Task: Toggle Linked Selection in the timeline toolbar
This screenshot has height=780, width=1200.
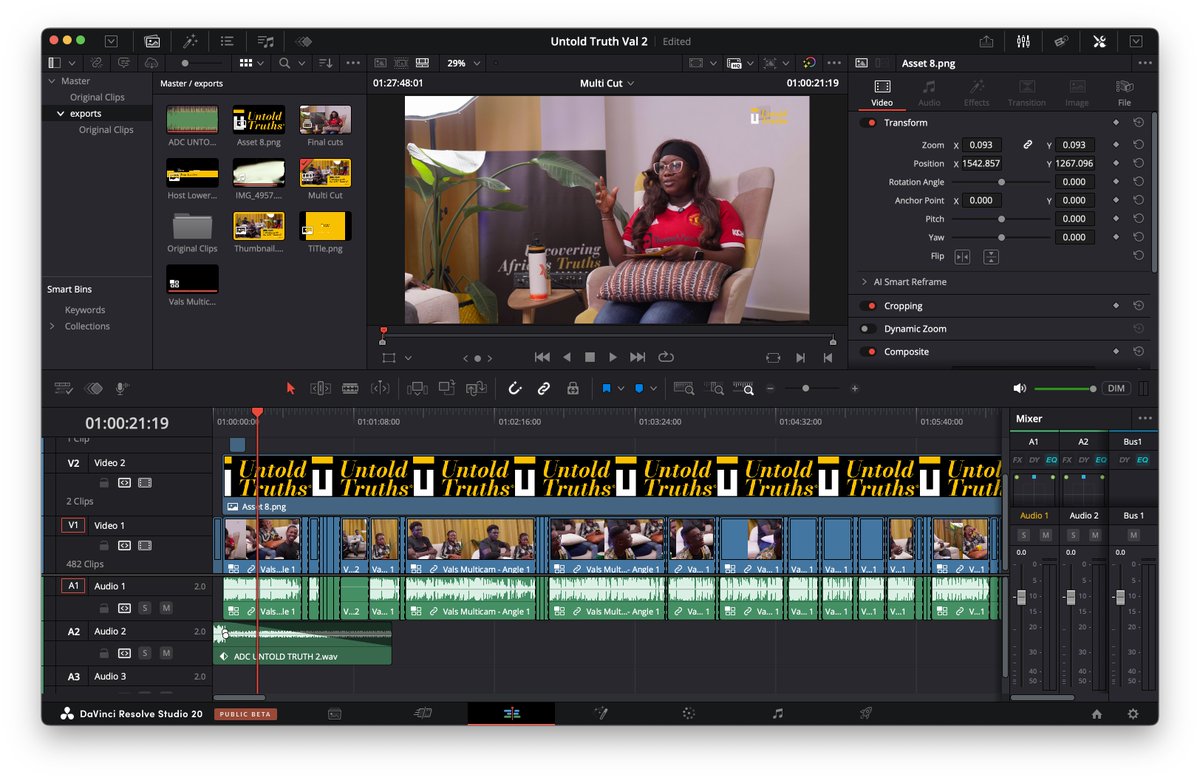Action: 545,388
